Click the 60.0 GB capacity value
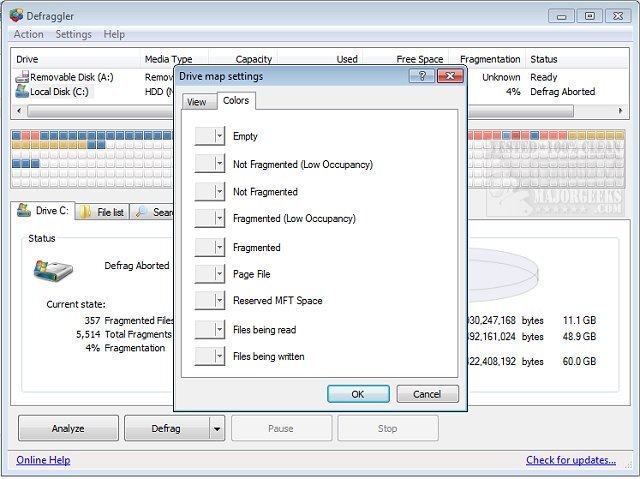 pyautogui.click(x=579, y=361)
